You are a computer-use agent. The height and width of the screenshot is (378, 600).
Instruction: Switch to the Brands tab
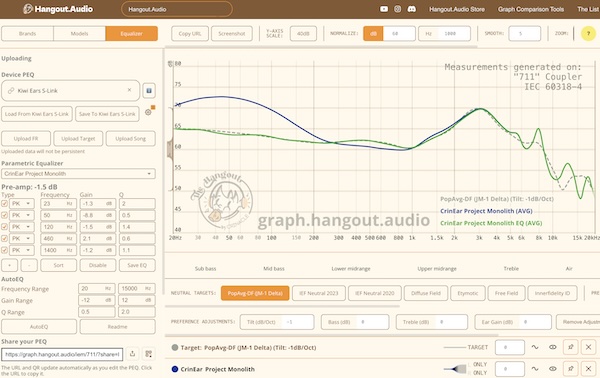coord(28,34)
